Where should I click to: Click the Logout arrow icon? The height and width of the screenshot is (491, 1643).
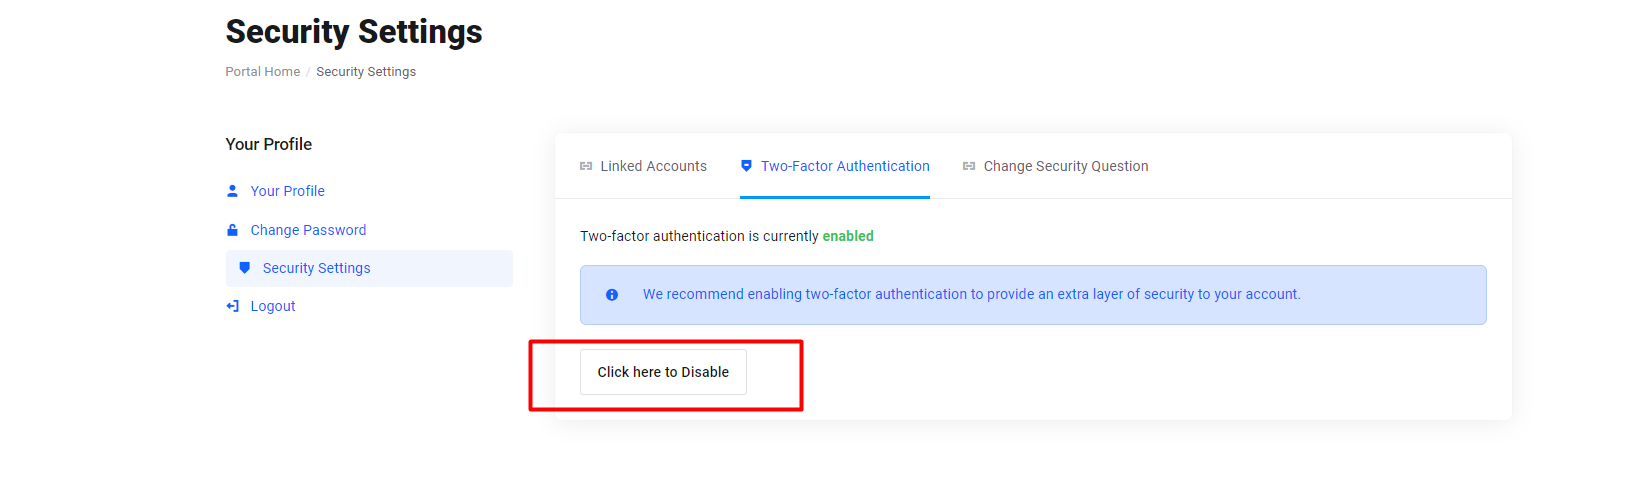coord(232,306)
